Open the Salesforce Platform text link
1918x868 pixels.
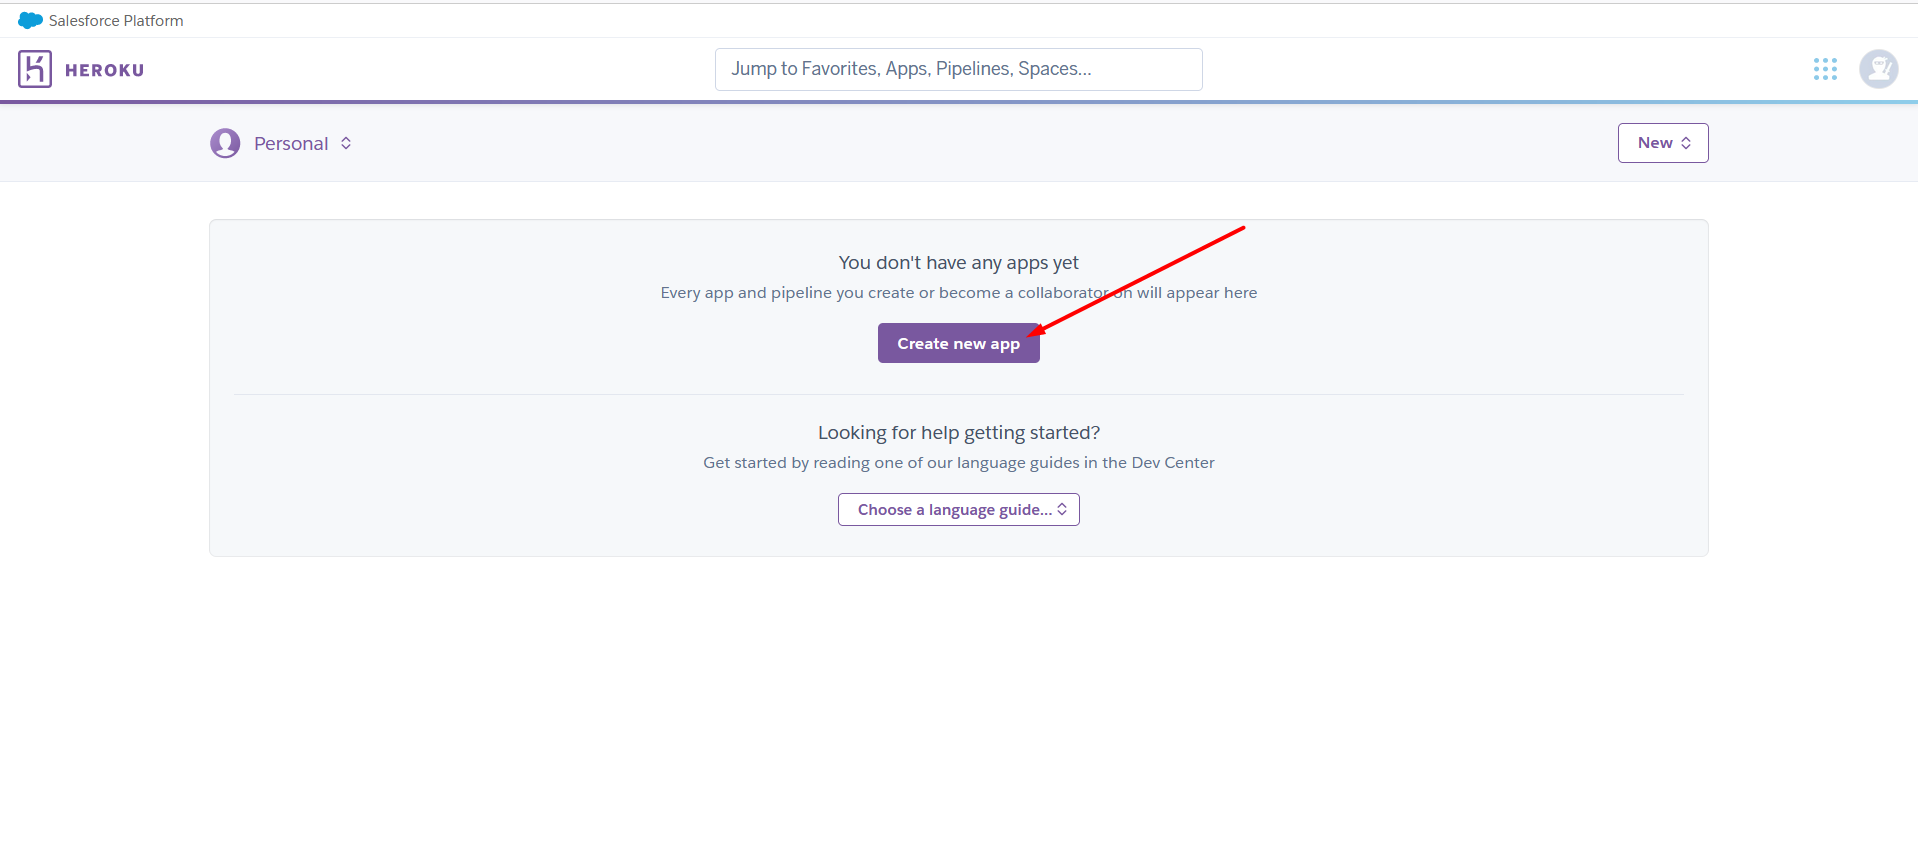pyautogui.click(x=116, y=21)
